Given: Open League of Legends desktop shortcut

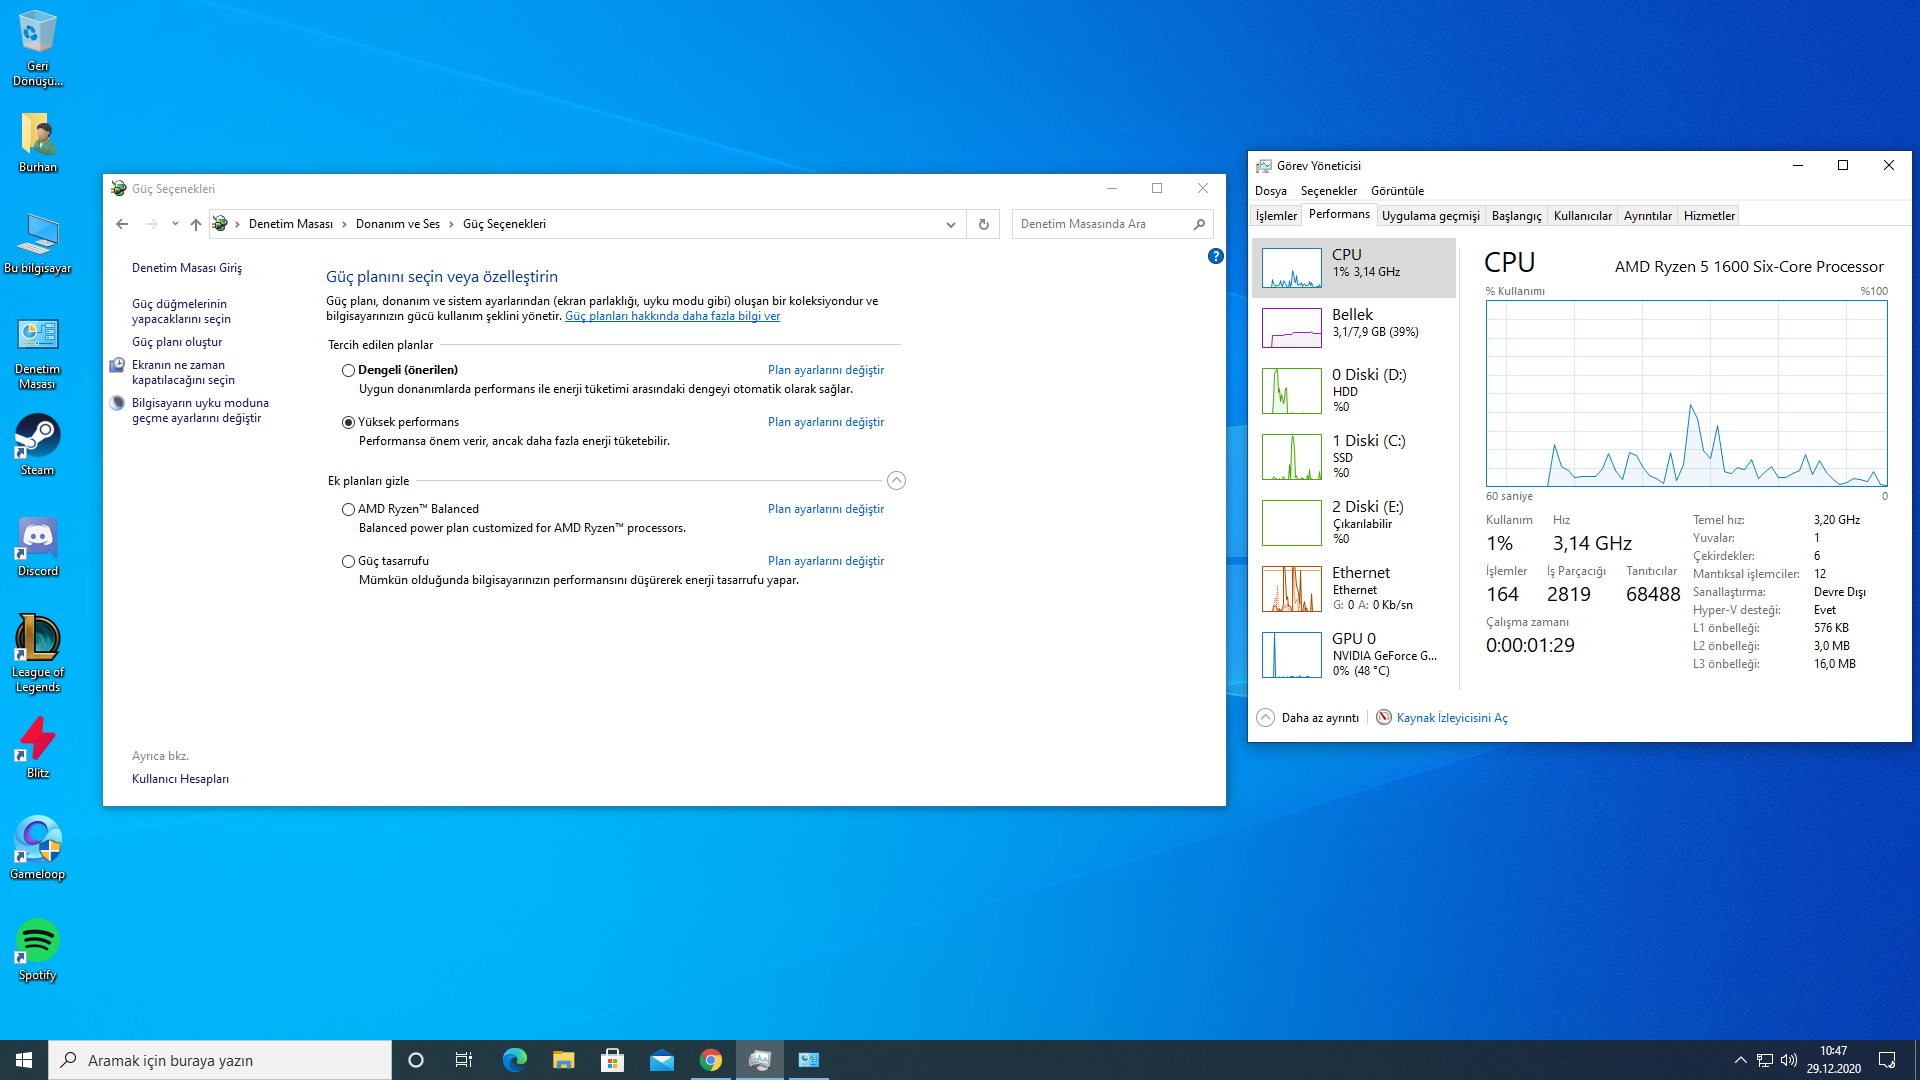Looking at the screenshot, I should [x=37, y=654].
